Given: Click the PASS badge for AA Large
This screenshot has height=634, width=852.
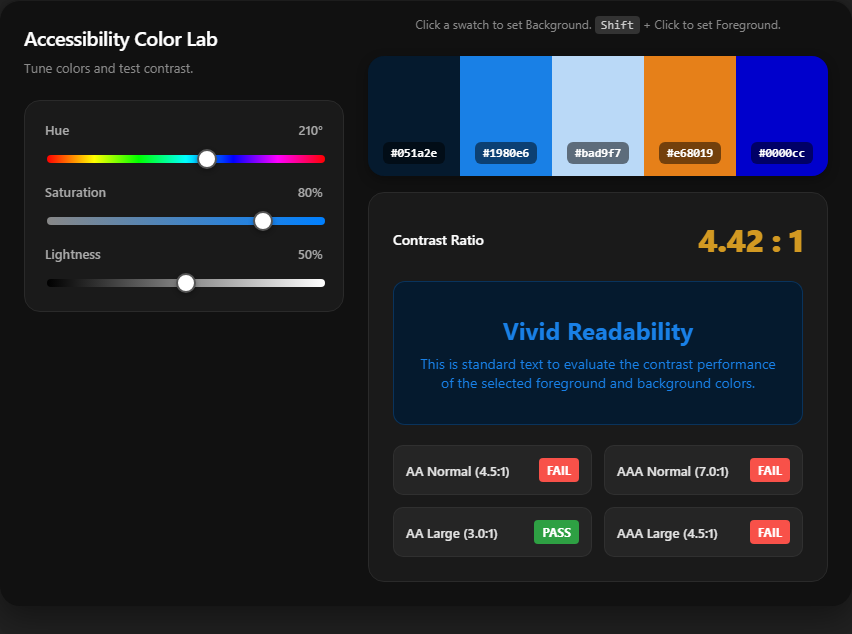Looking at the screenshot, I should [556, 532].
